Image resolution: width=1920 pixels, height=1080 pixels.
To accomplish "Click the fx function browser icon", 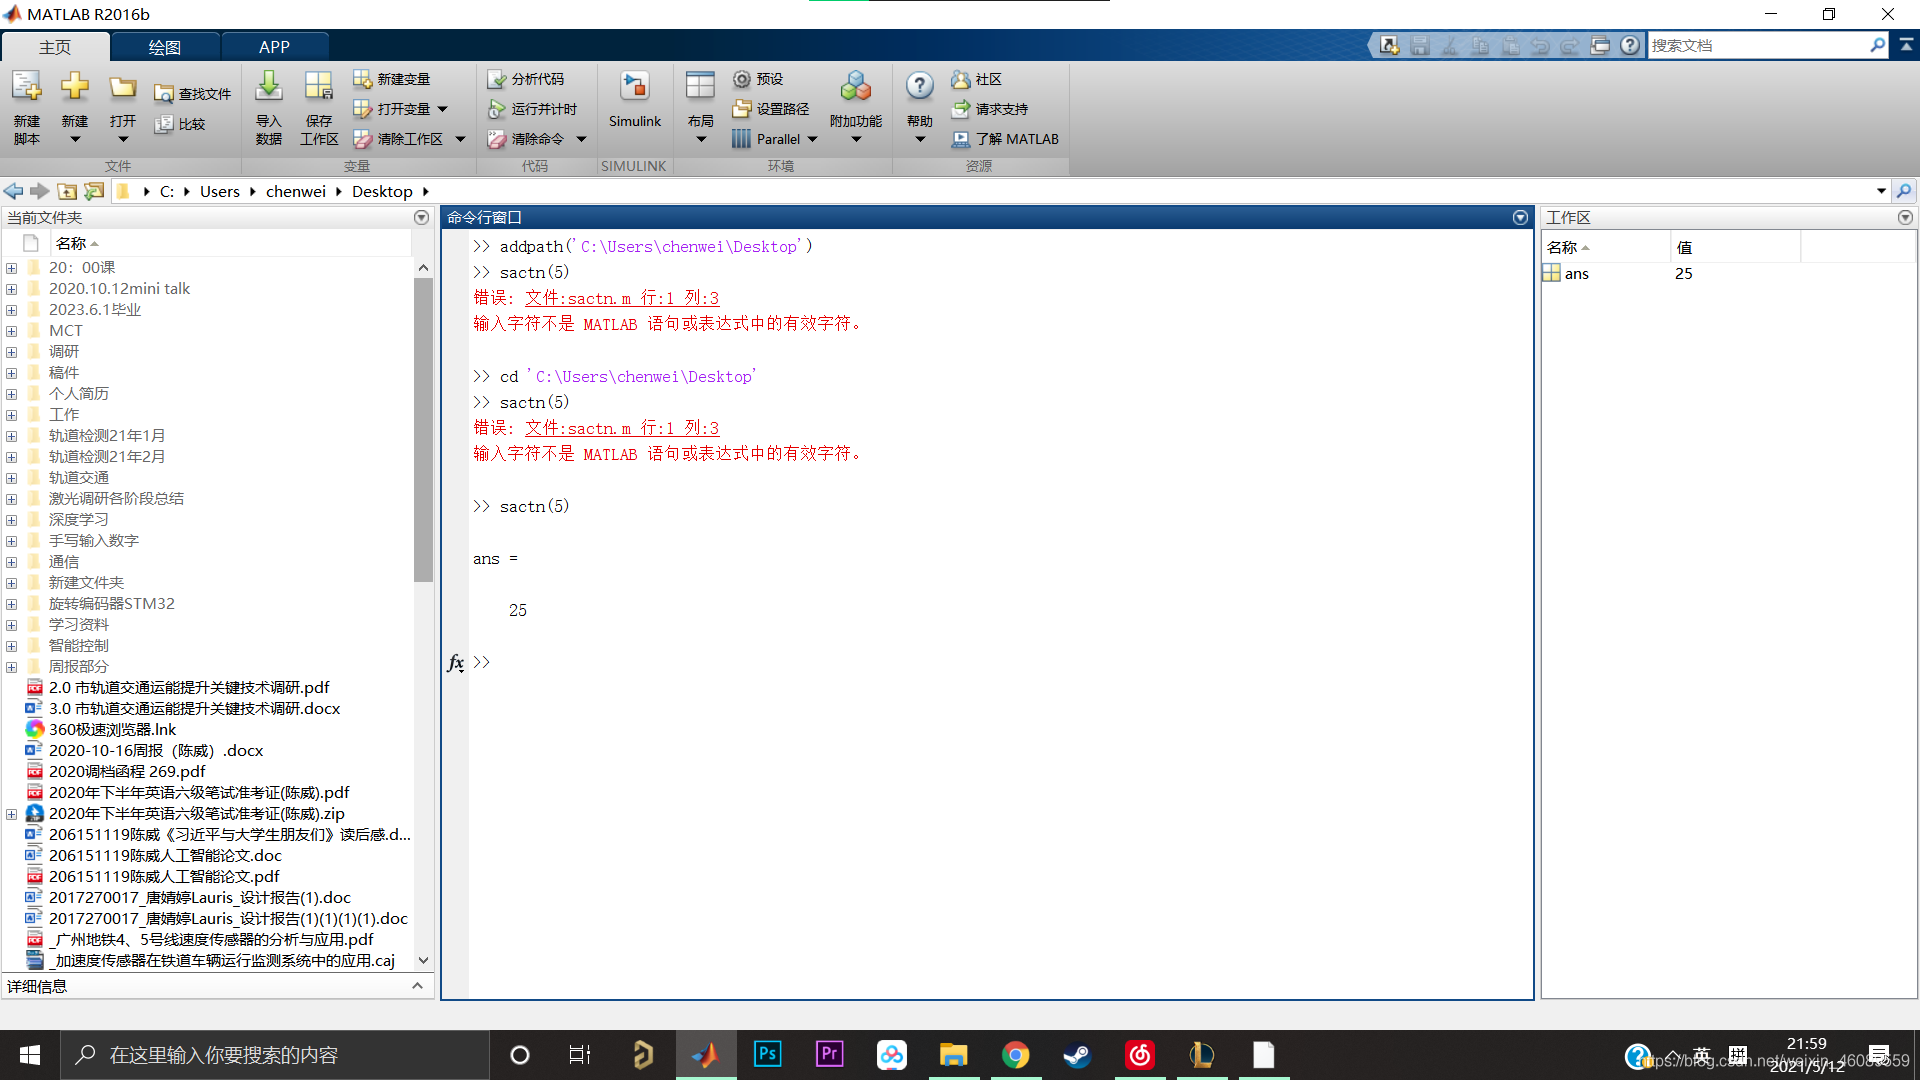I will coord(455,663).
